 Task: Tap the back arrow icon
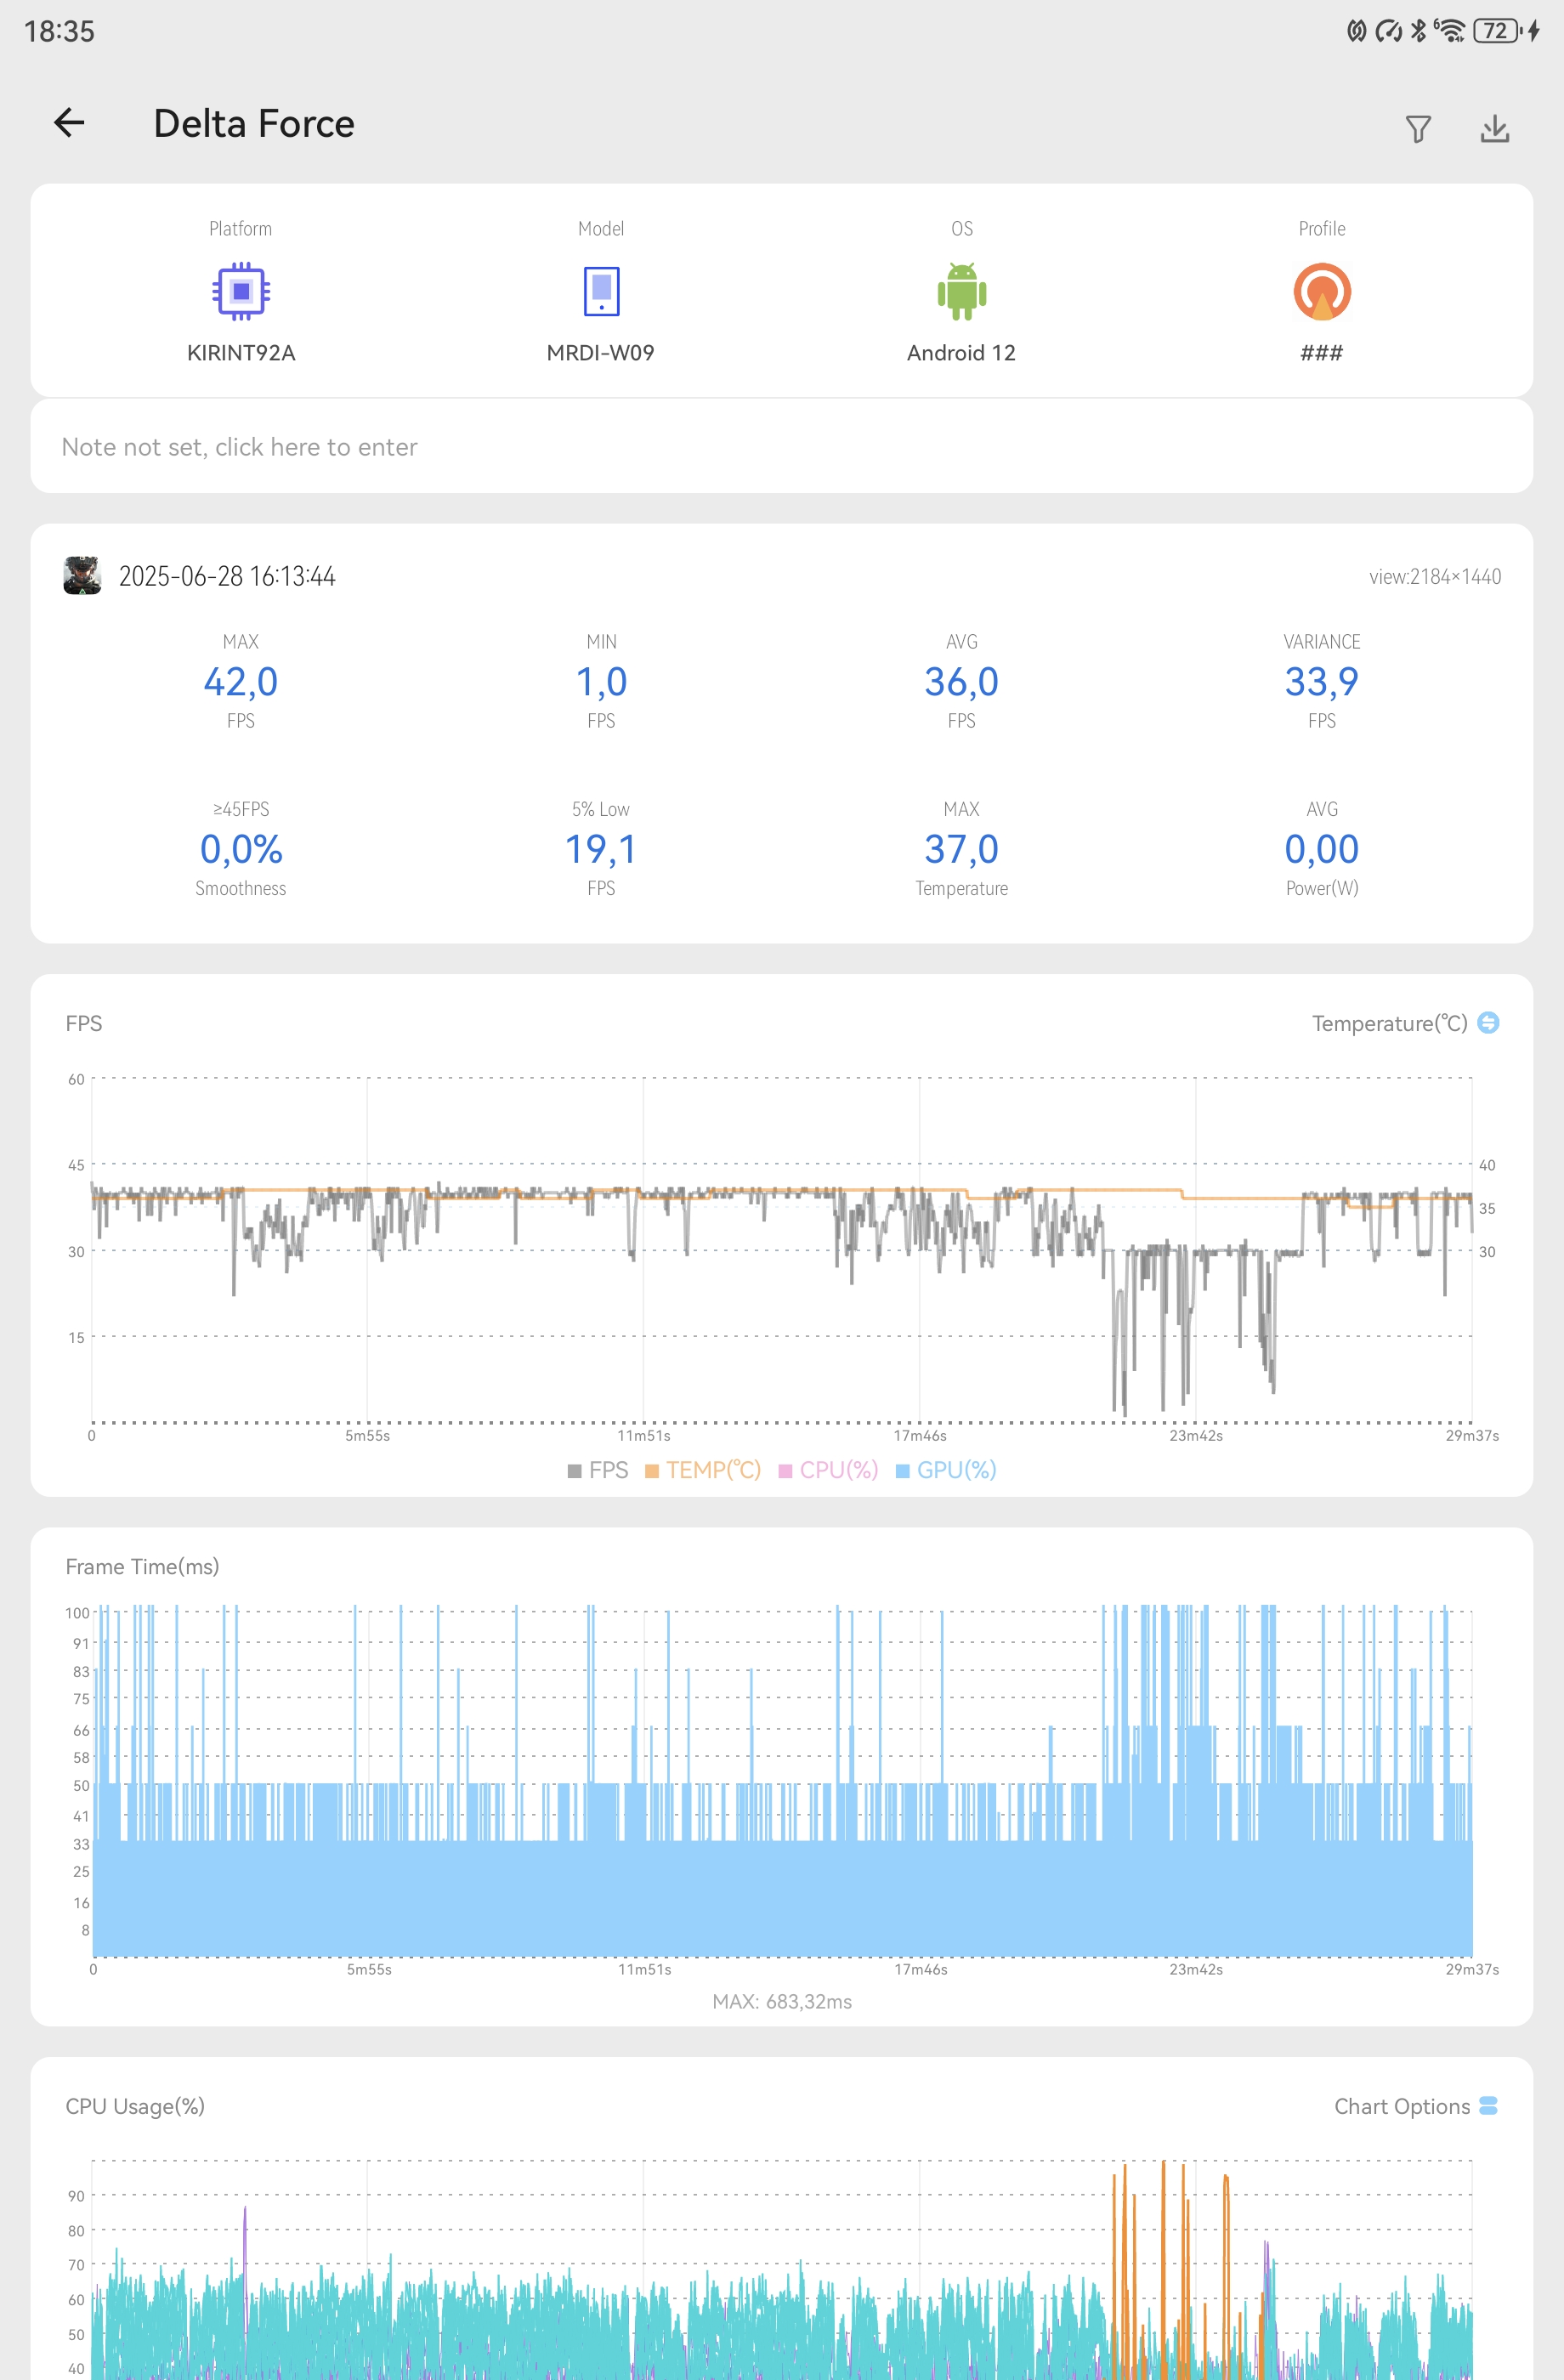coord(69,123)
